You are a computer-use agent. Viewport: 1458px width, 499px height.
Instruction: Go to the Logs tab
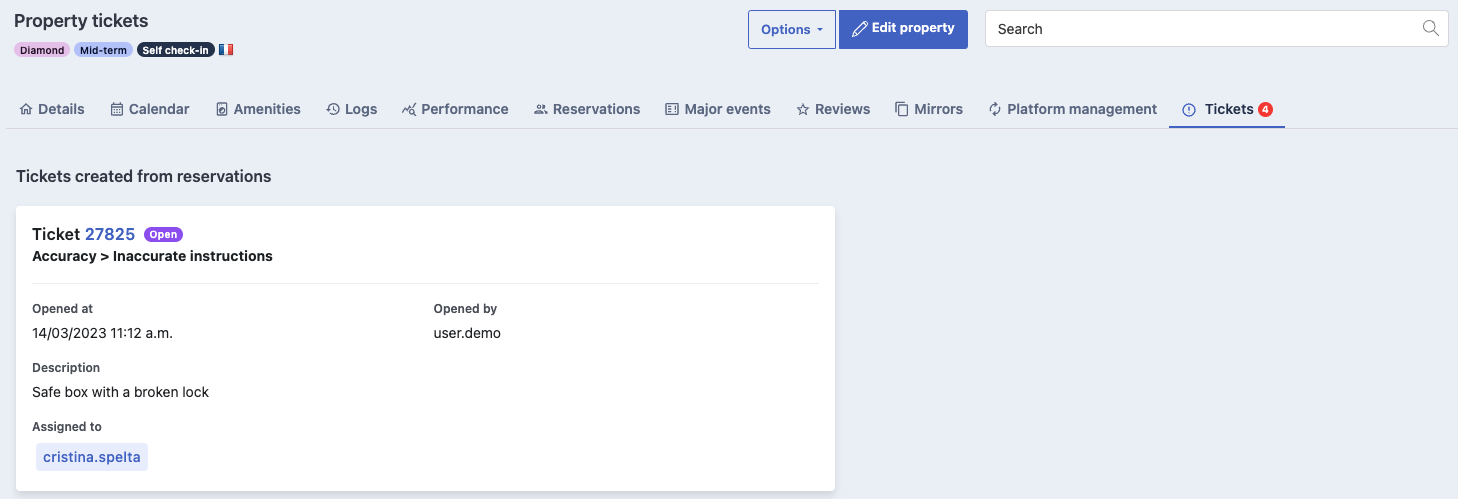[351, 109]
